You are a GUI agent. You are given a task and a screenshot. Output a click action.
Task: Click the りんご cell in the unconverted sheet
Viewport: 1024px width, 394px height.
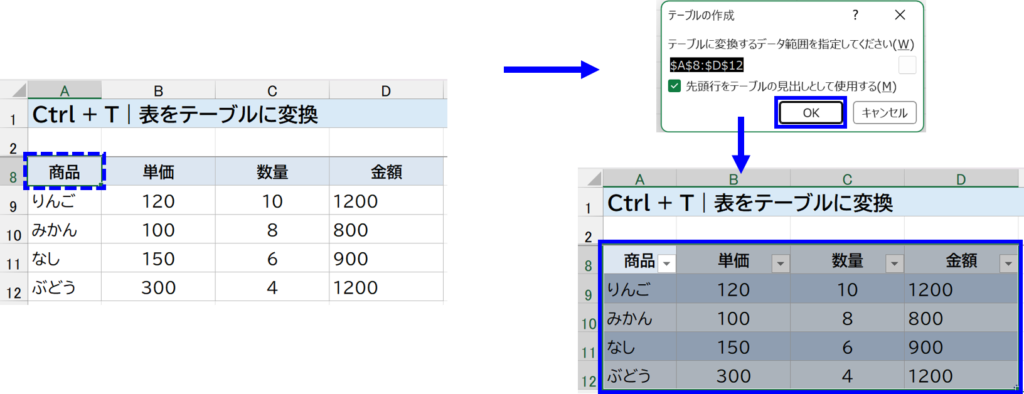coord(65,201)
